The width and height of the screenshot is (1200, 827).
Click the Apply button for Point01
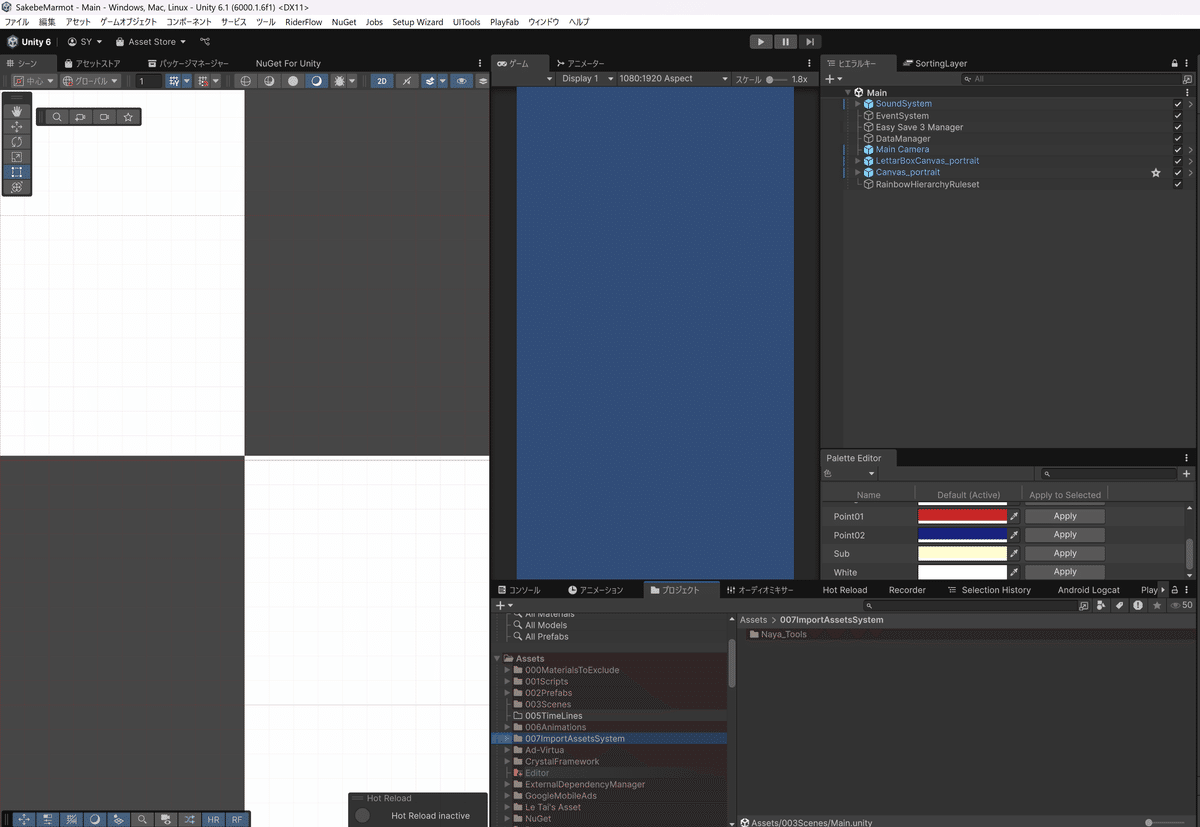click(x=1064, y=515)
